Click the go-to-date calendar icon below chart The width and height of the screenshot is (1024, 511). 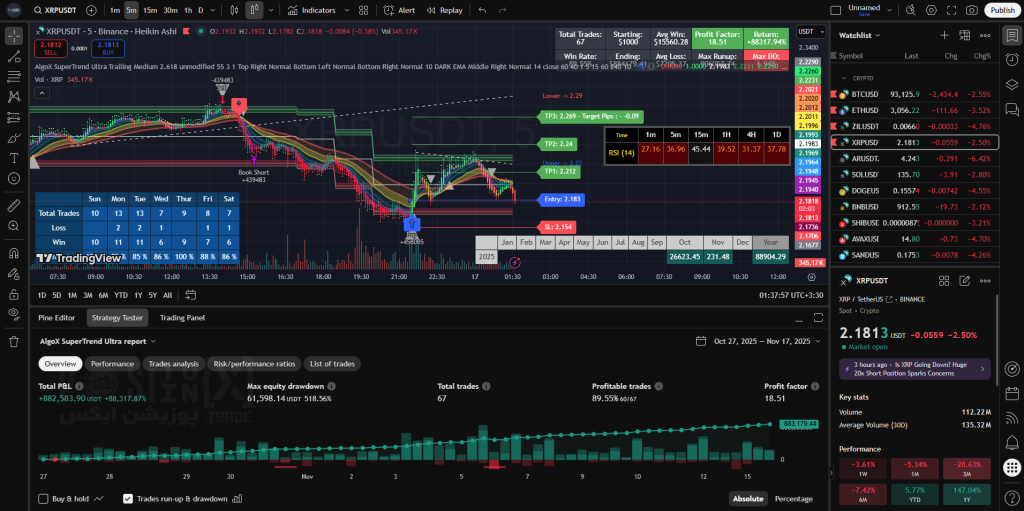(190, 295)
